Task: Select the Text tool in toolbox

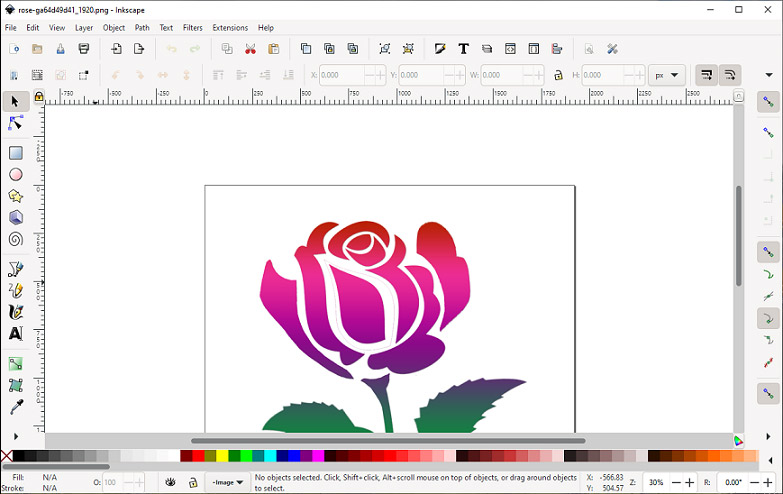Action: (x=15, y=334)
